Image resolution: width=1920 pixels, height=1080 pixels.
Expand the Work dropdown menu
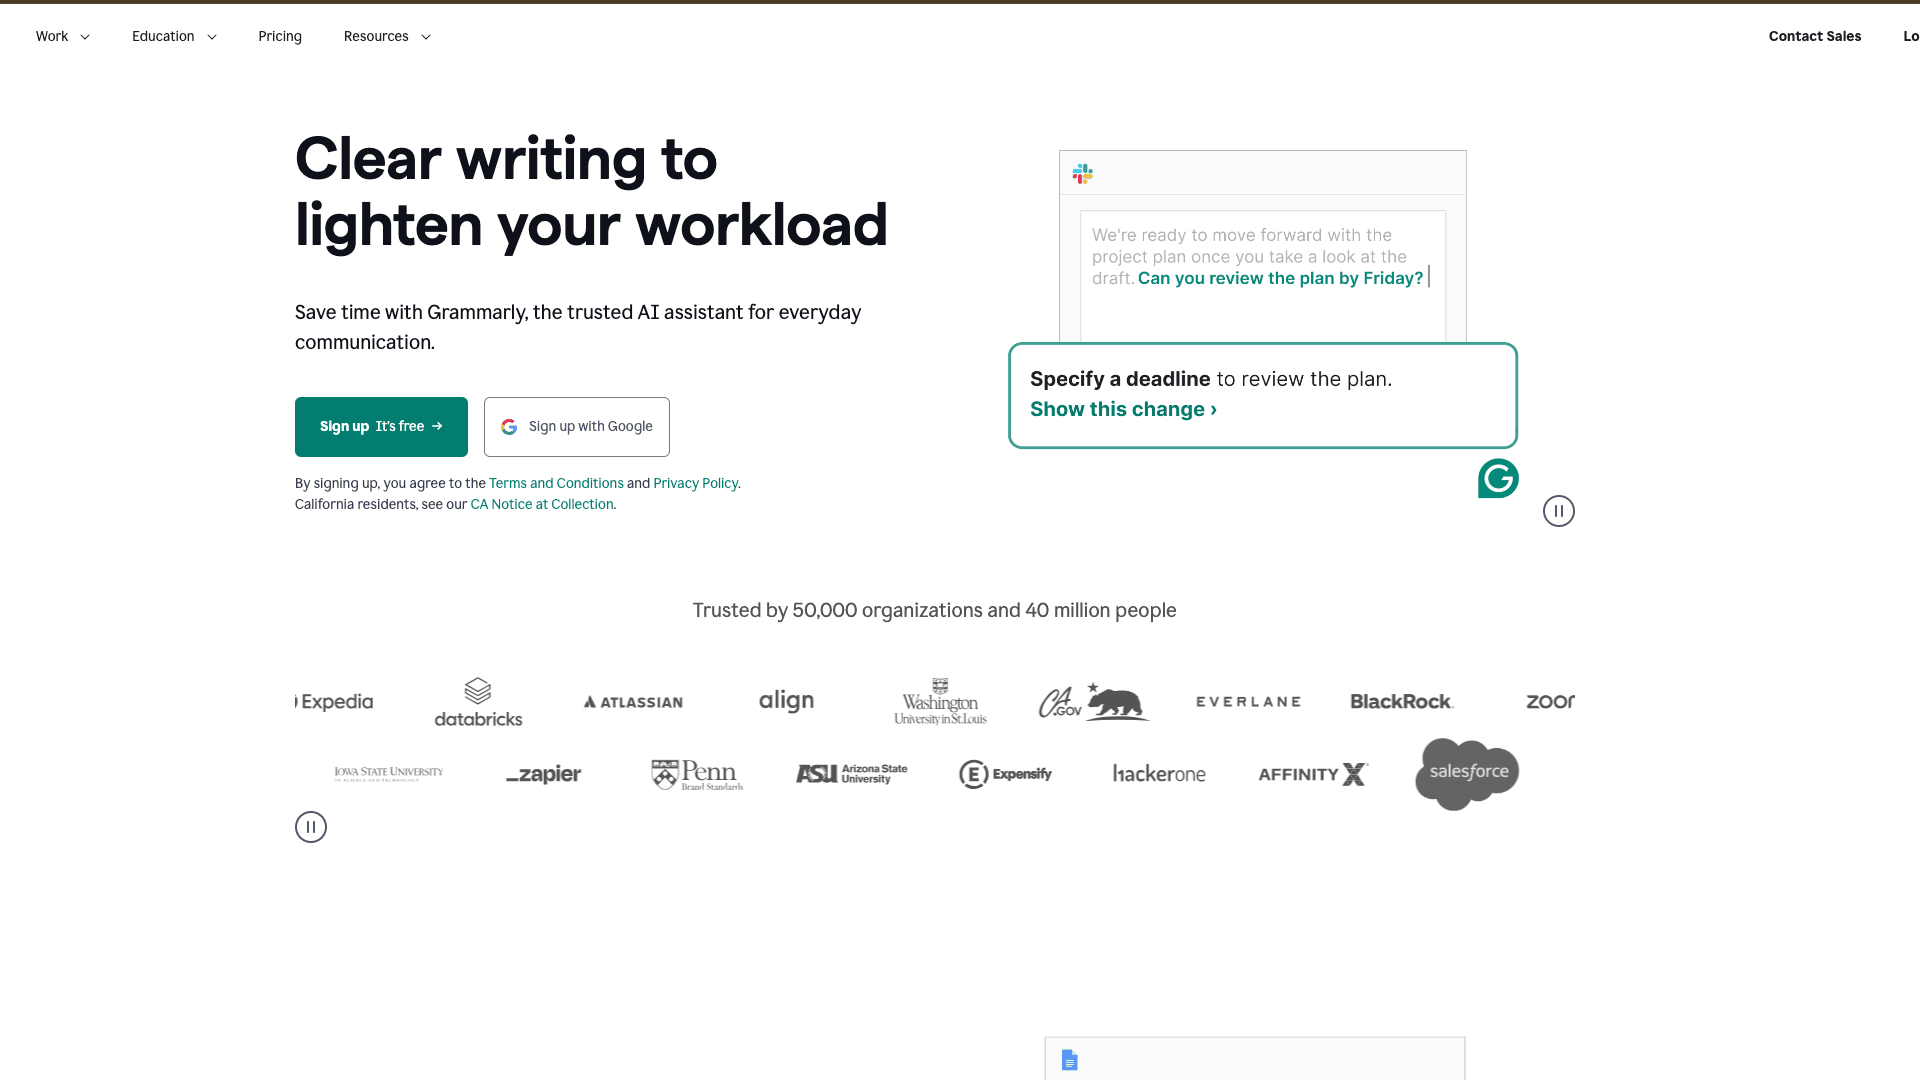[62, 36]
